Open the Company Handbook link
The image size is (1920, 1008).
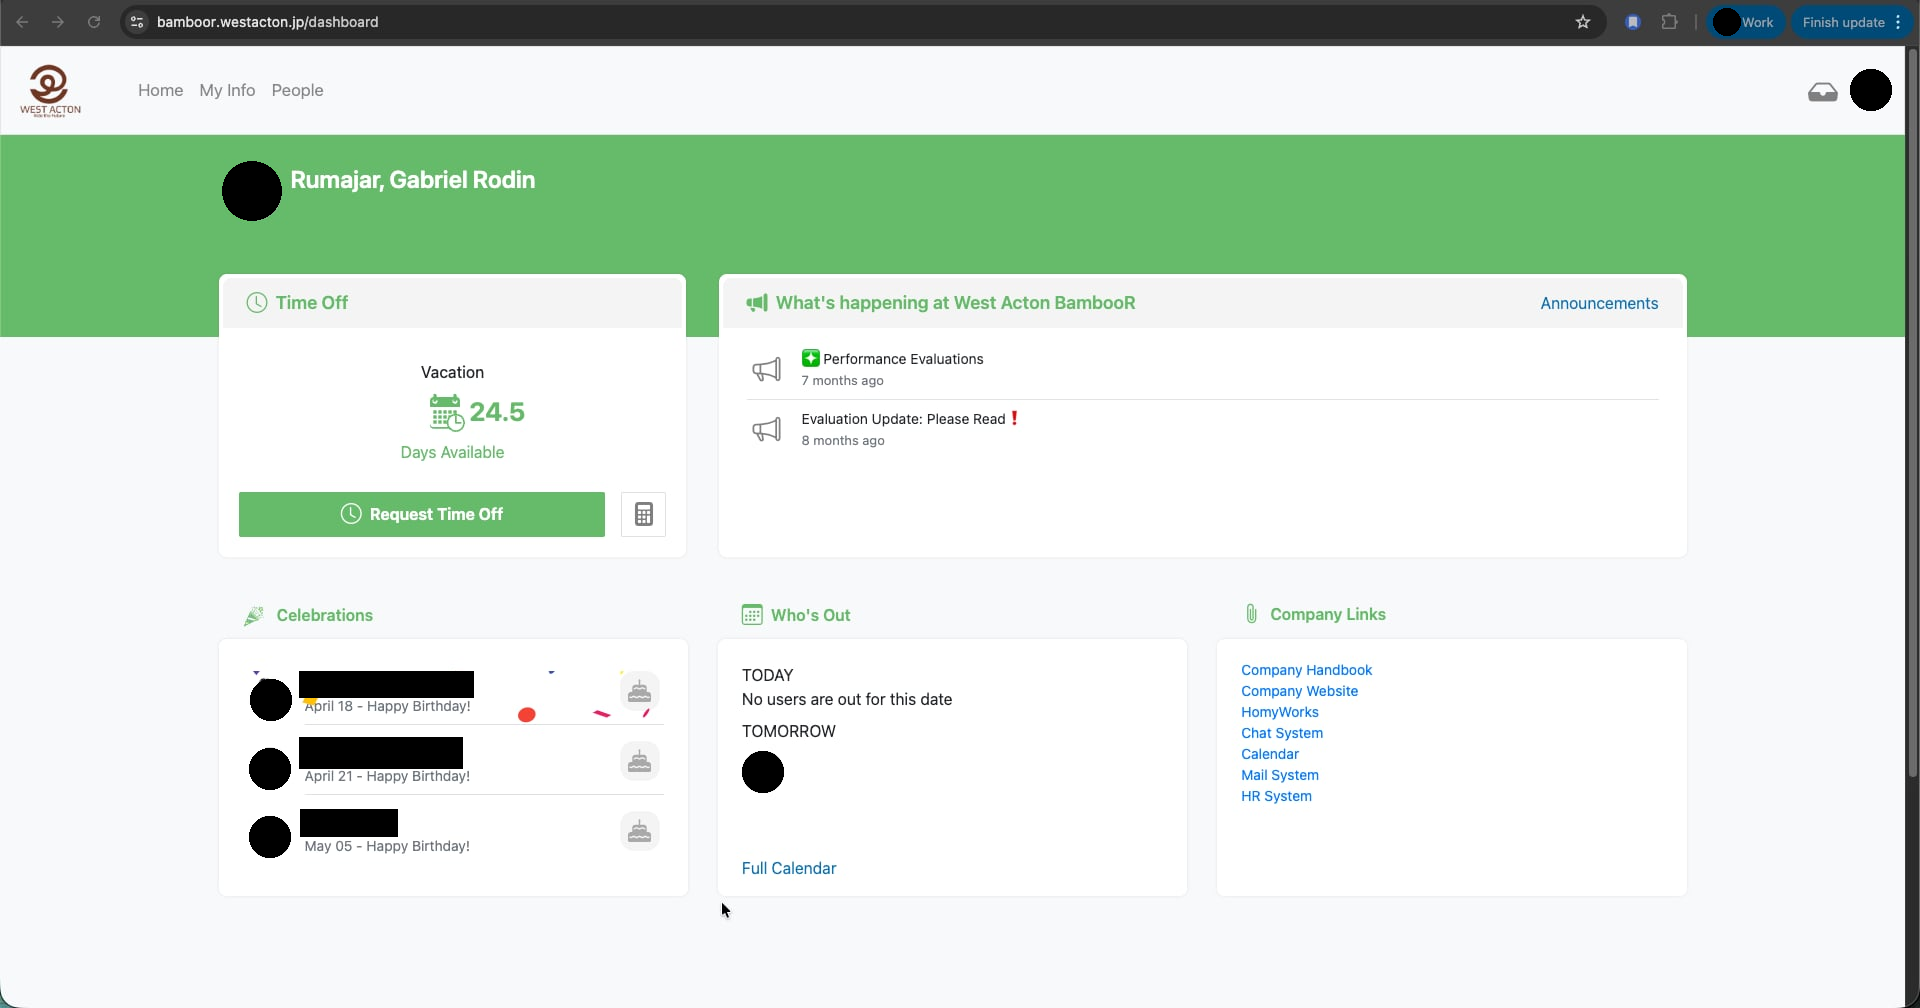[x=1306, y=670]
